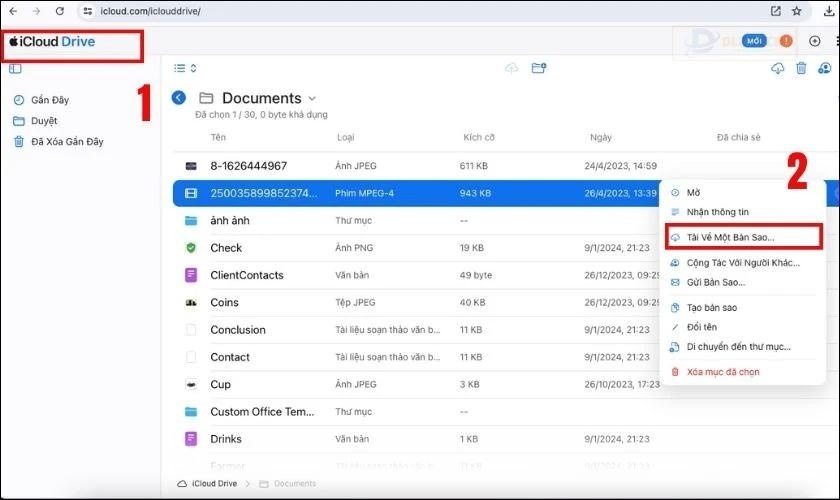Click the download cloud icon in the toolbar
This screenshot has width=840, height=500.
(777, 68)
